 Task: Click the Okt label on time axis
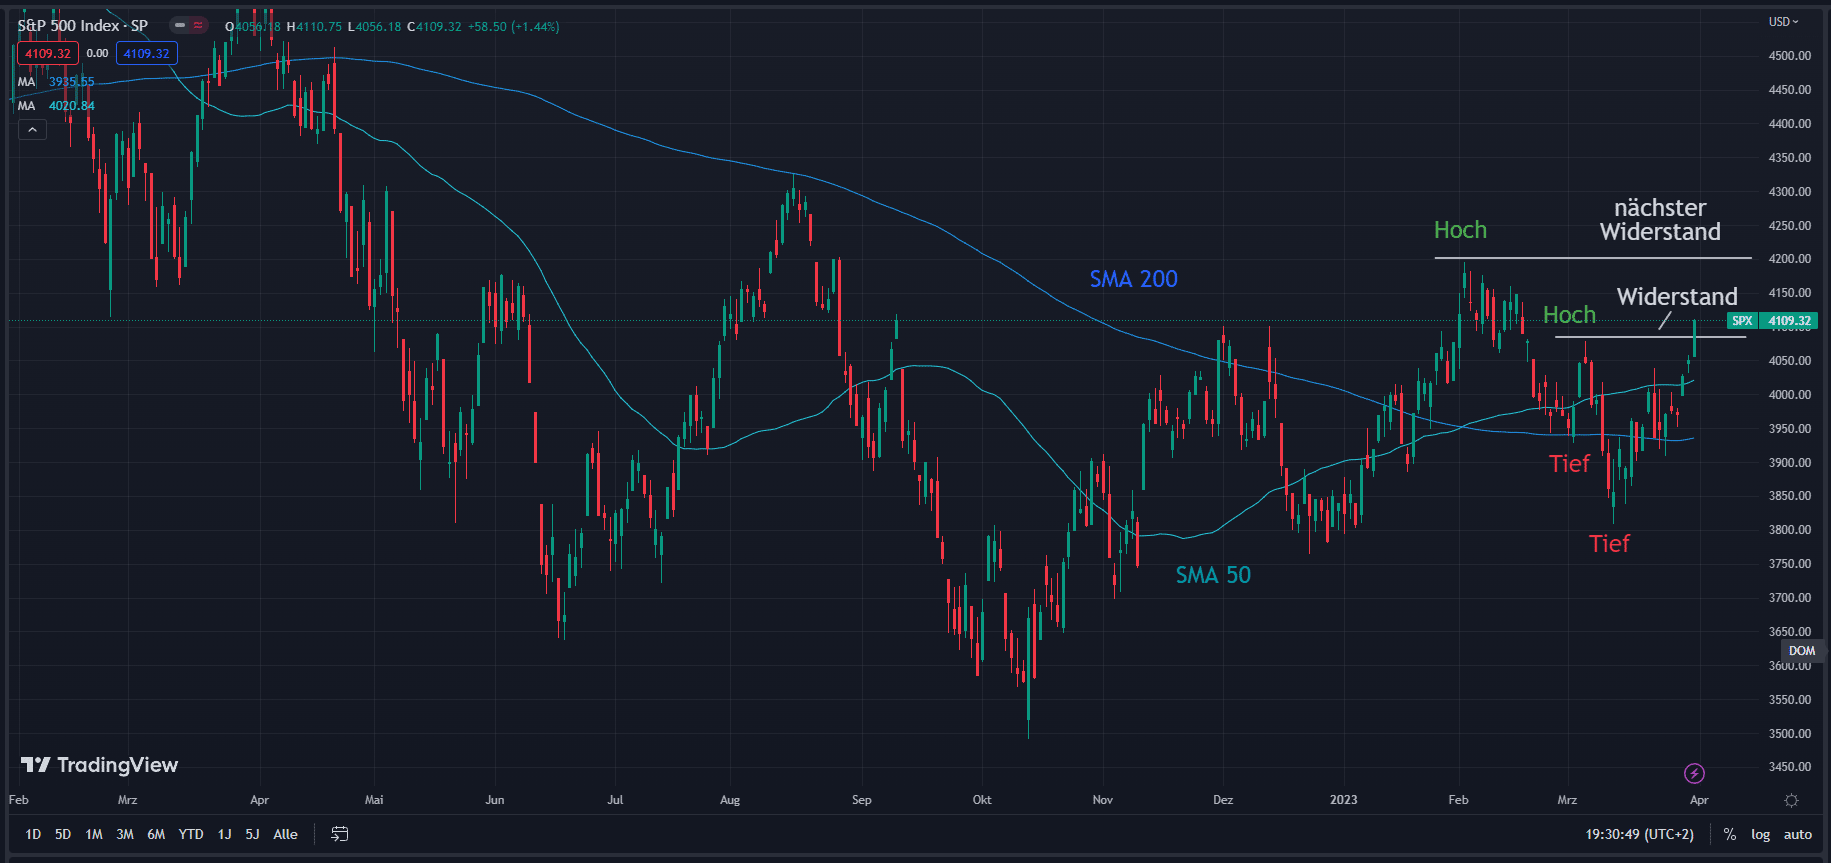point(982,800)
